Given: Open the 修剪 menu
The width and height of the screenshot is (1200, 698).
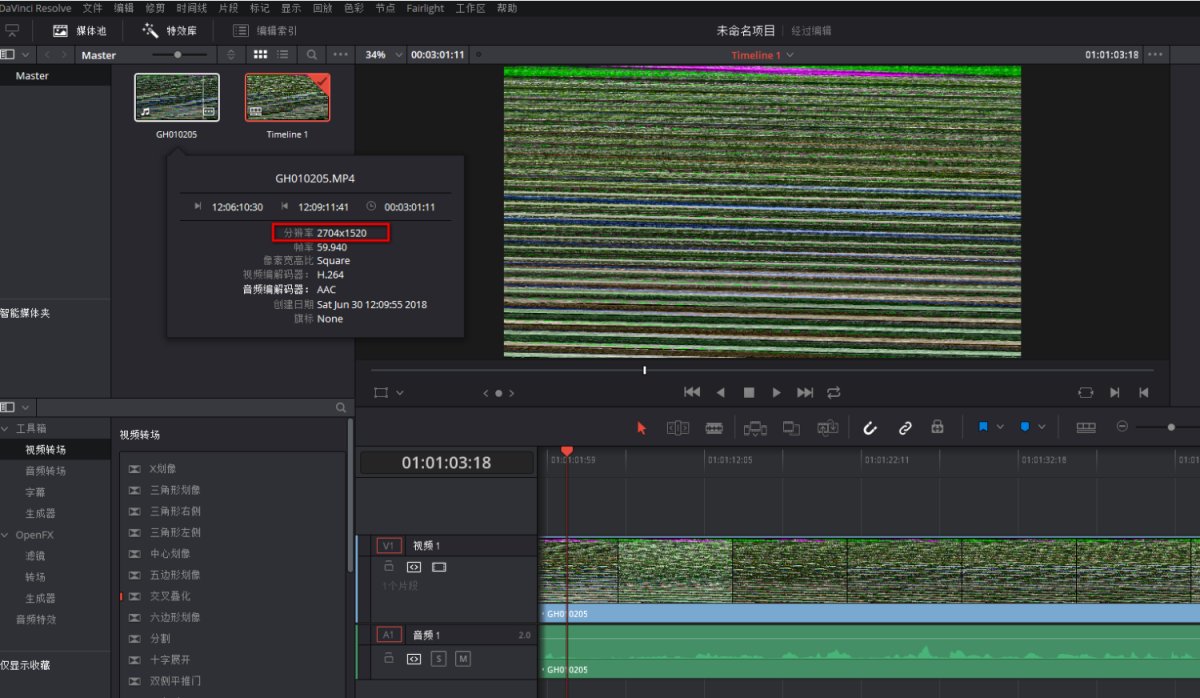Looking at the screenshot, I should pyautogui.click(x=155, y=8).
